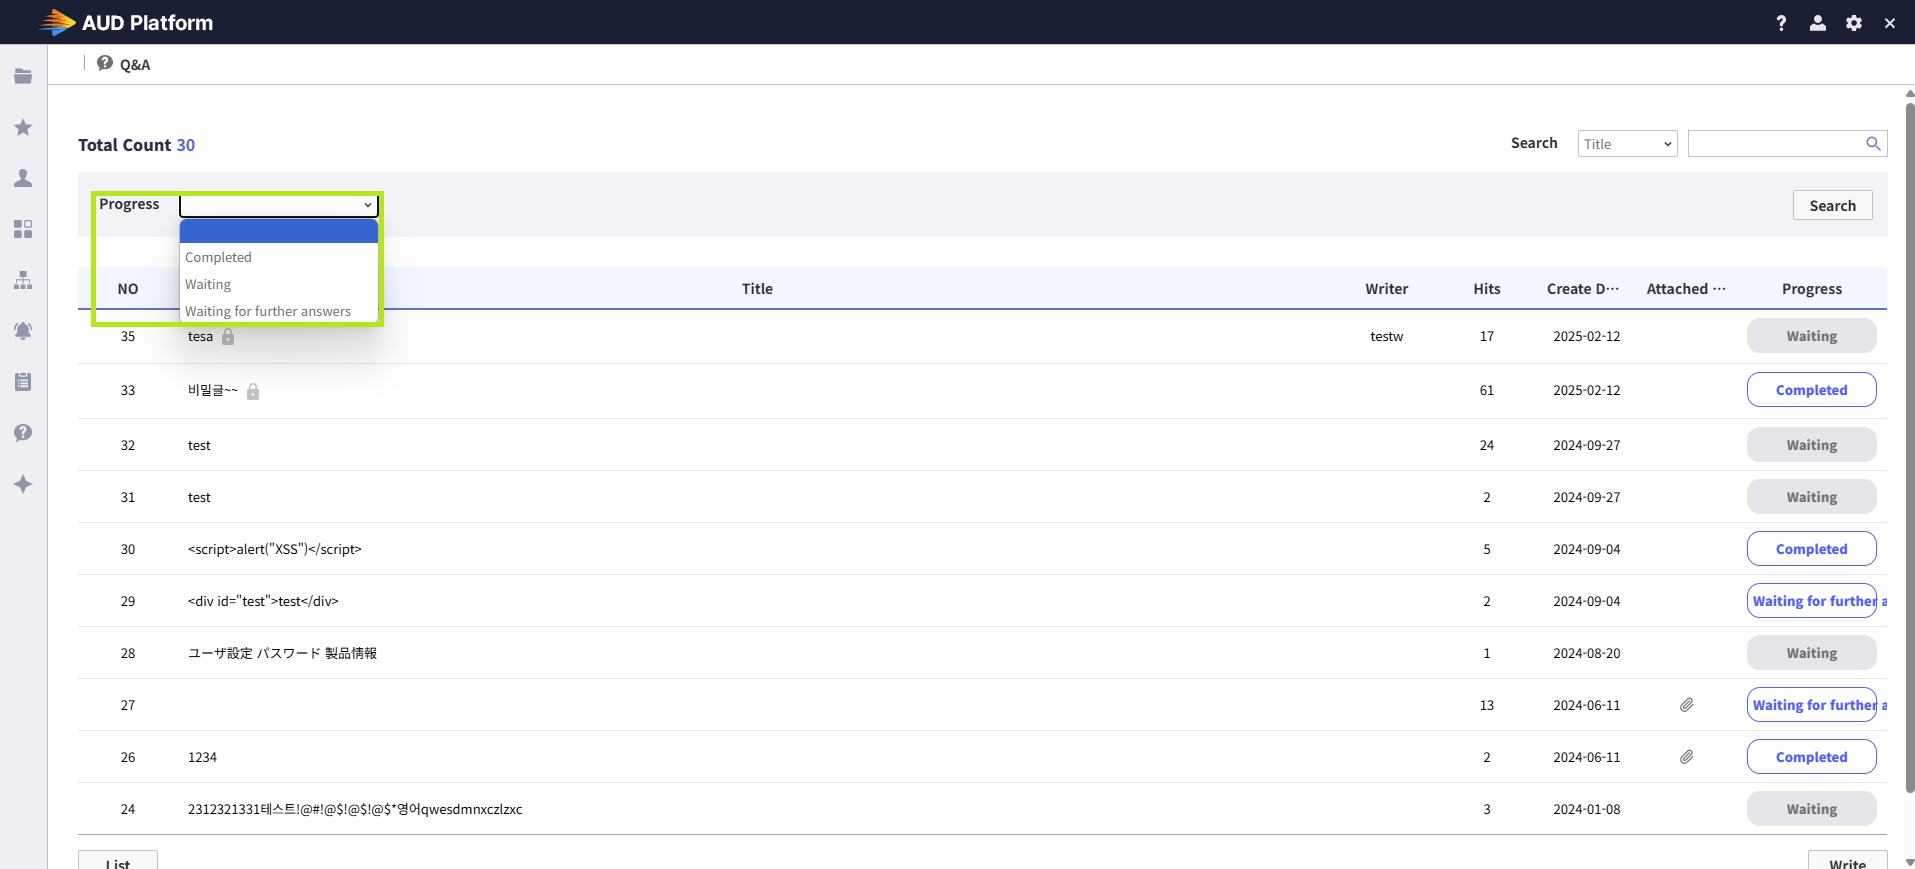Viewport: 1915px width, 869px height.
Task: Click the Hits column header
Action: tap(1486, 289)
